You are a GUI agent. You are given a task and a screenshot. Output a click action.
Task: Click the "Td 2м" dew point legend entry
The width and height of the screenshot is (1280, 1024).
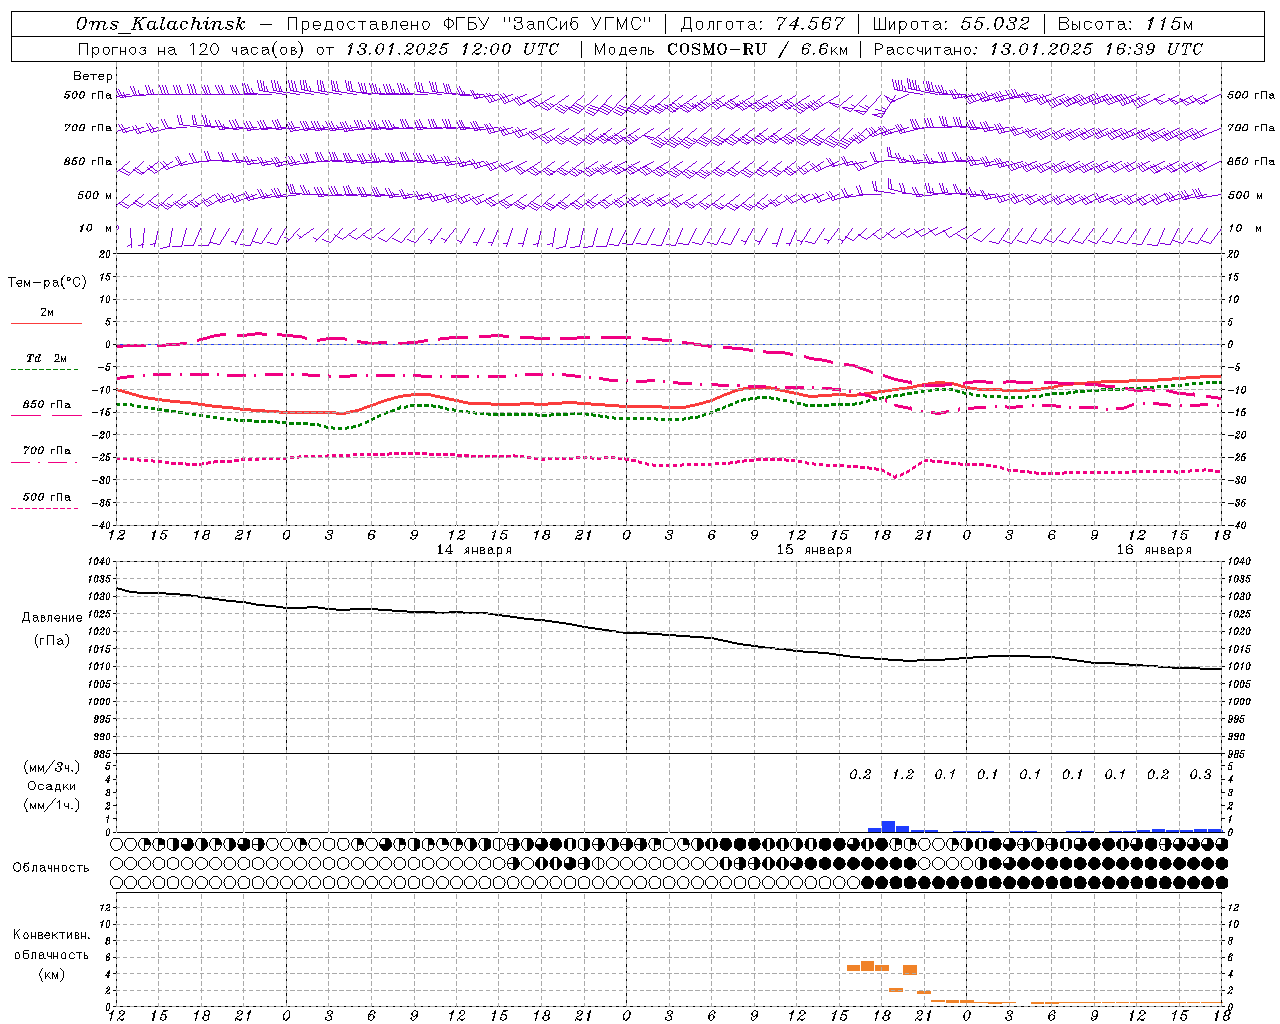pyautogui.click(x=46, y=358)
